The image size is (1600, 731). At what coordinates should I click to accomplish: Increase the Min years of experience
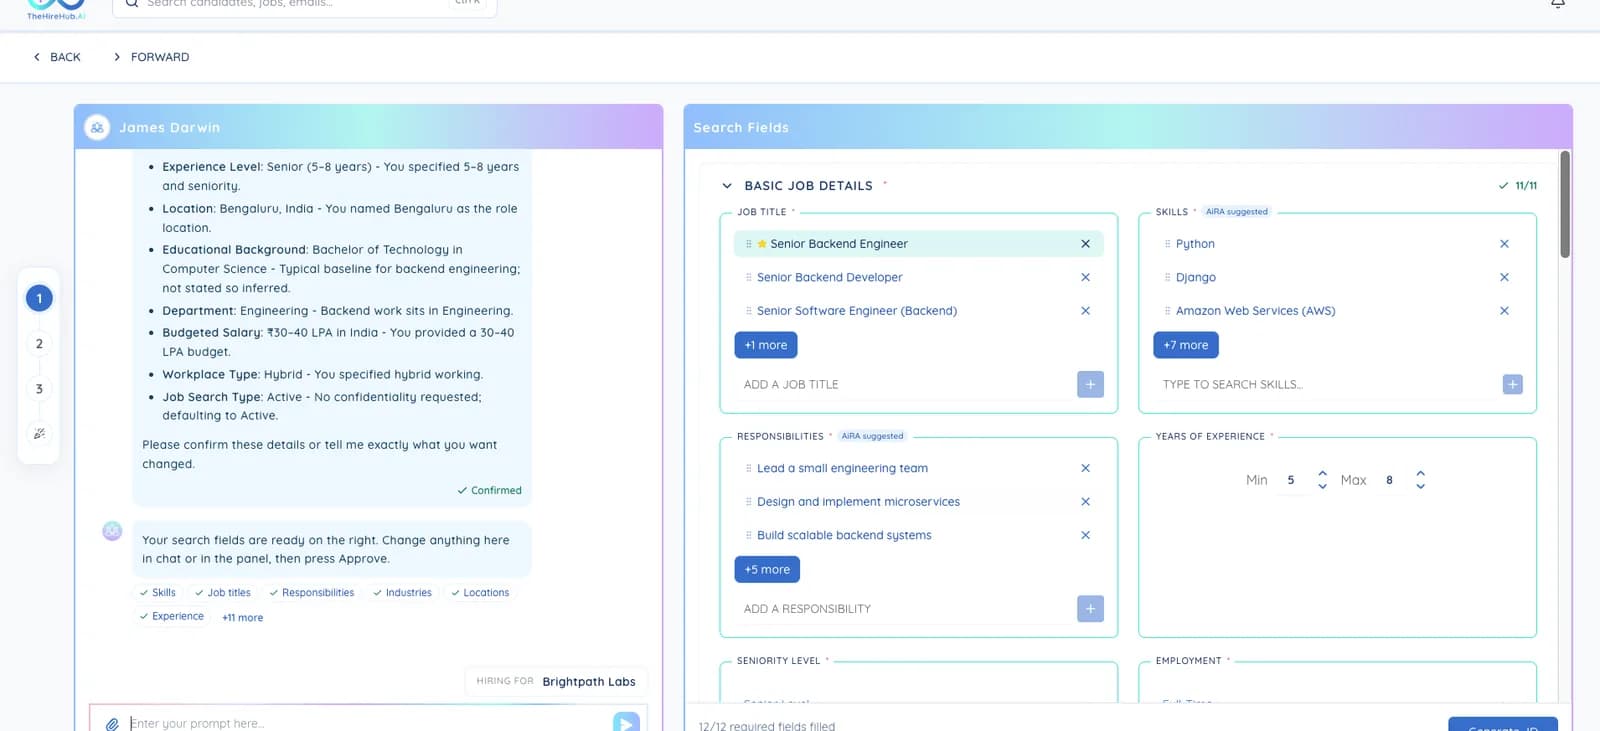coord(1322,474)
